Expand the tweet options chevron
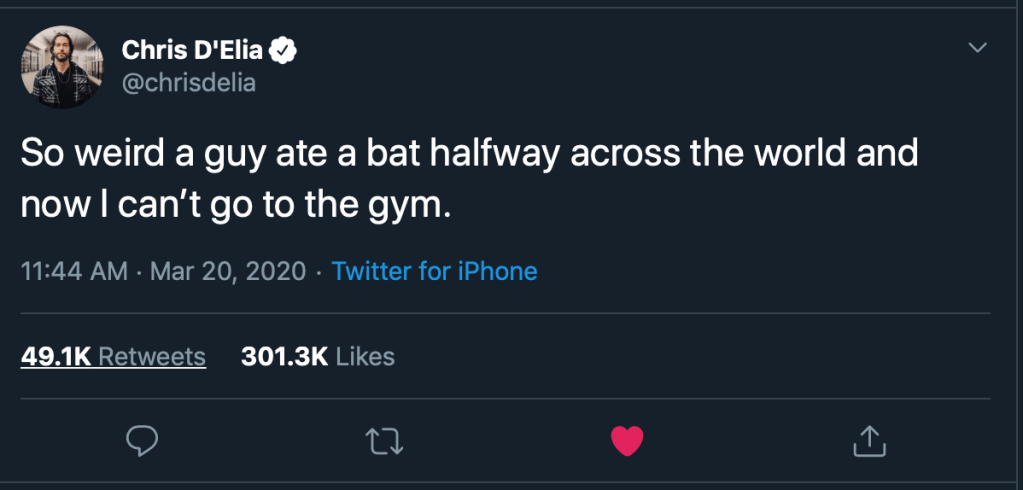This screenshot has height=490, width=1023. [977, 48]
